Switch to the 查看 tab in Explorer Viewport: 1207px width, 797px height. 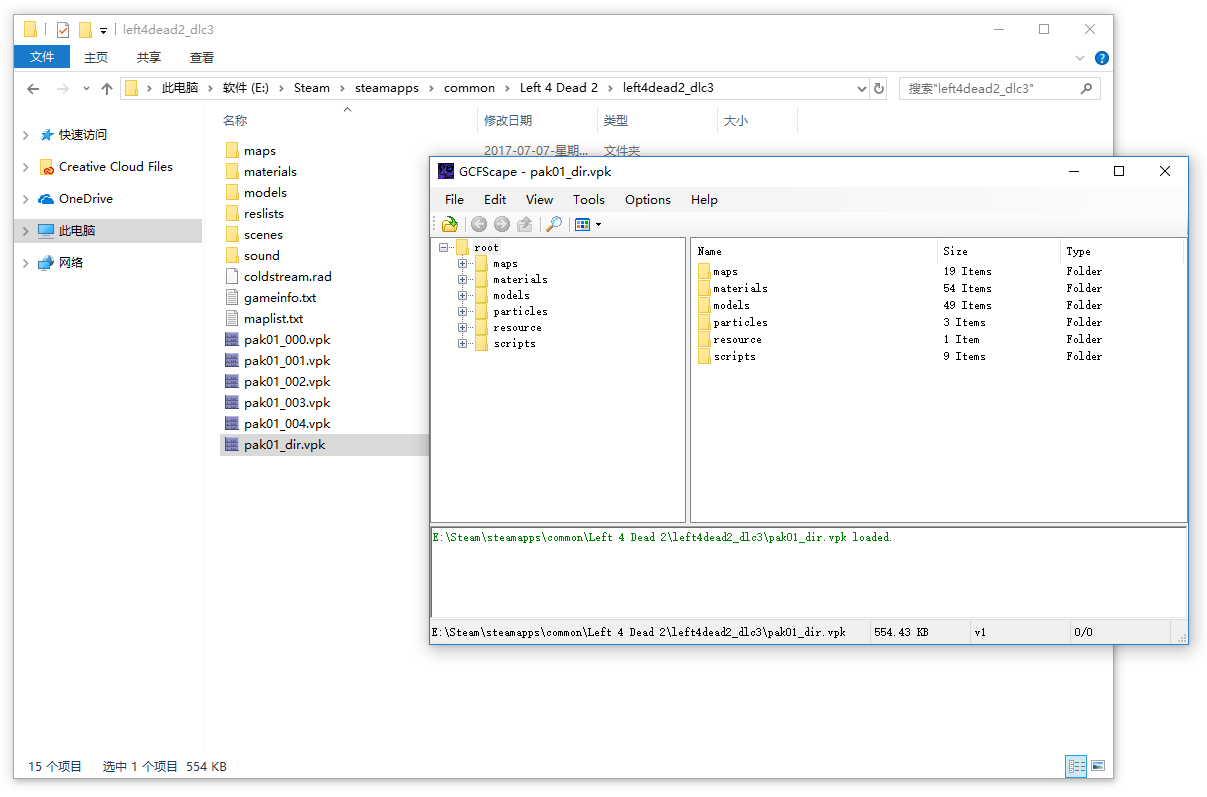pos(202,57)
